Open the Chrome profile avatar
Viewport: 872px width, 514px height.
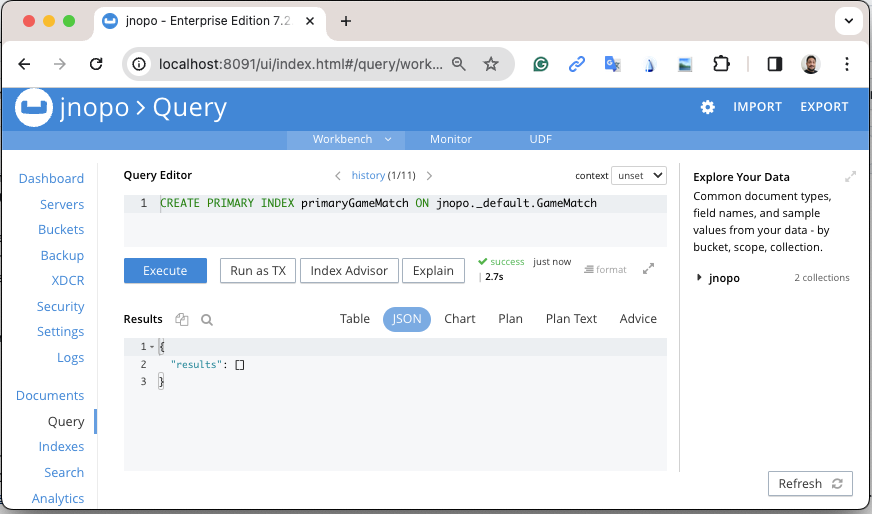tap(811, 64)
